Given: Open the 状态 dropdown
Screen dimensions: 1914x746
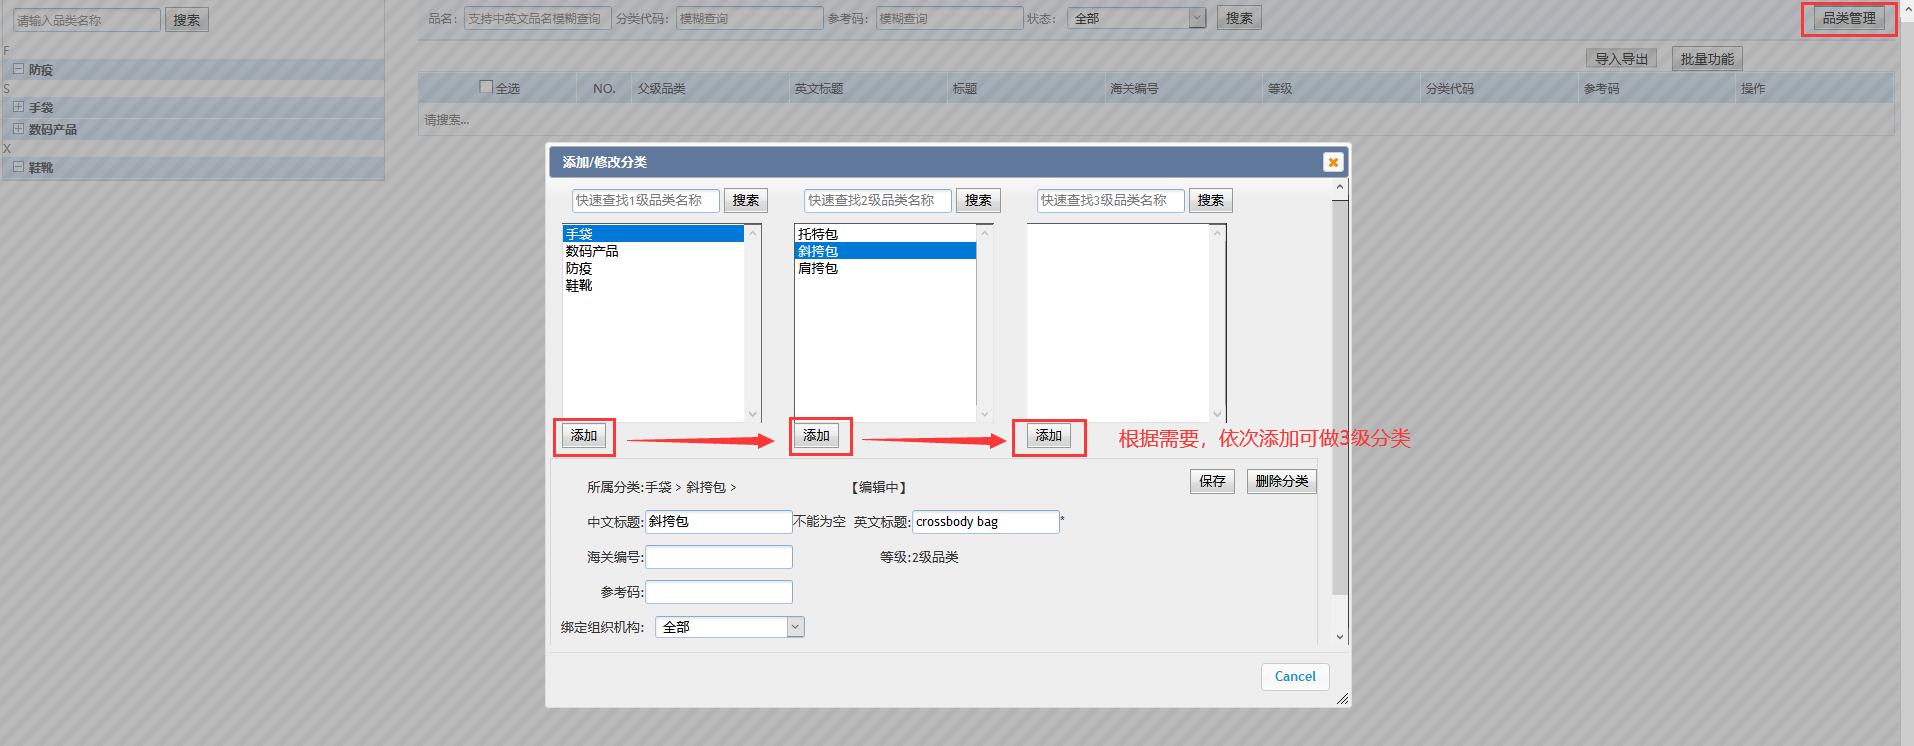Looking at the screenshot, I should click(x=1197, y=18).
